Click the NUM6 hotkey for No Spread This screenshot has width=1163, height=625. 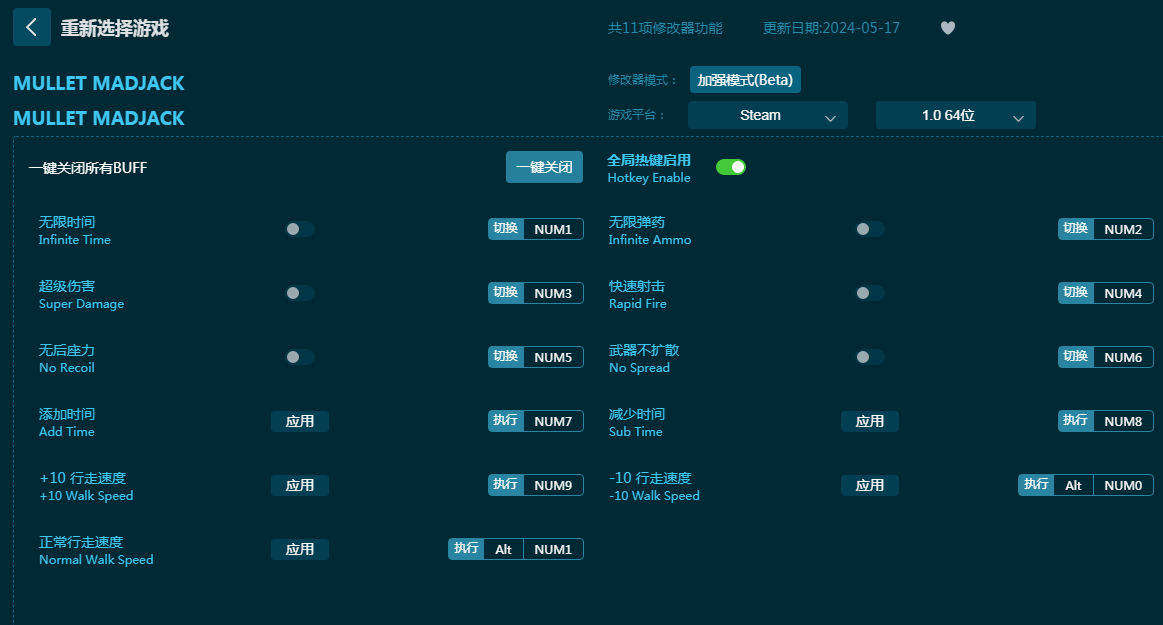coord(1123,357)
